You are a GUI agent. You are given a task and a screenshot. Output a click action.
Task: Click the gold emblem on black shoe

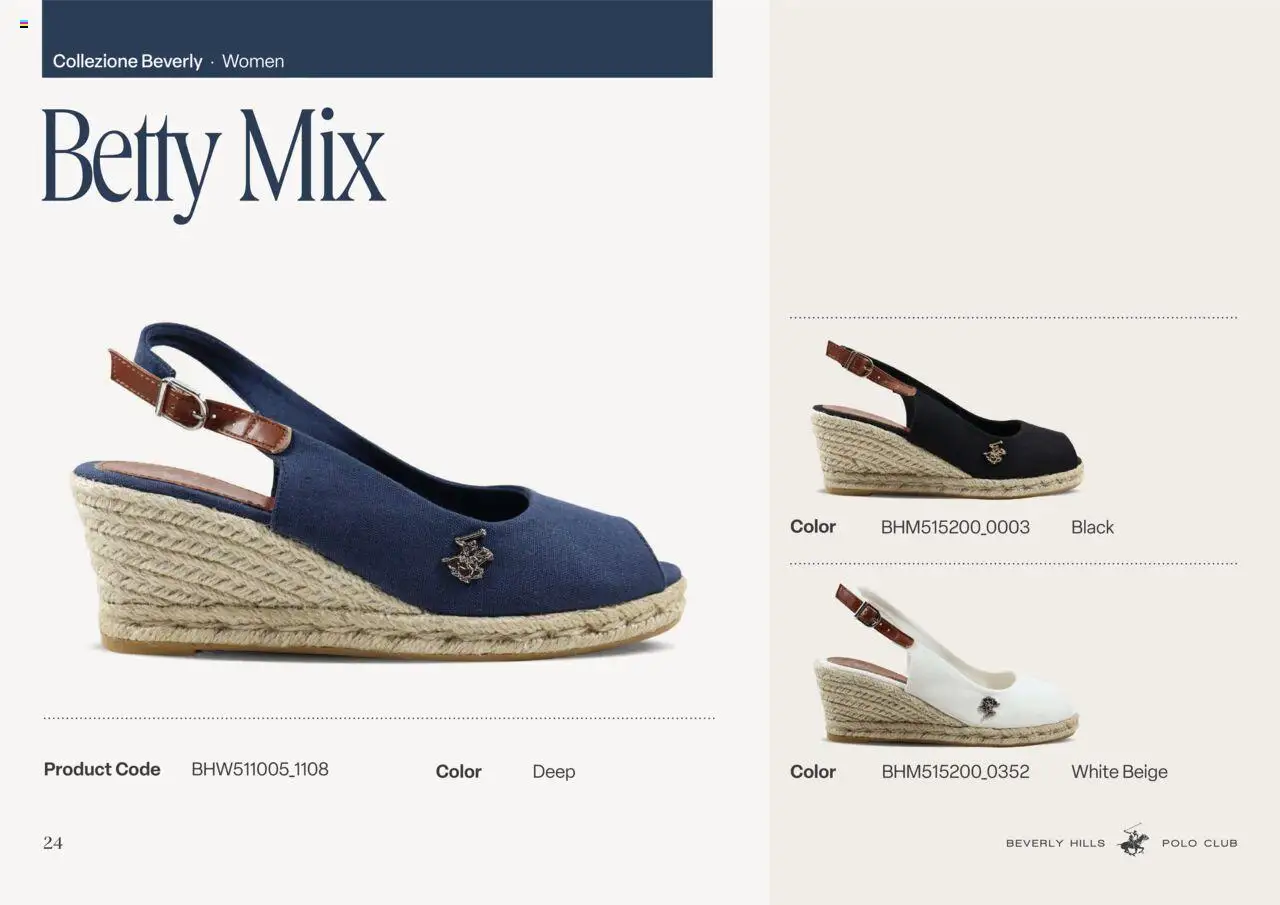click(x=994, y=452)
